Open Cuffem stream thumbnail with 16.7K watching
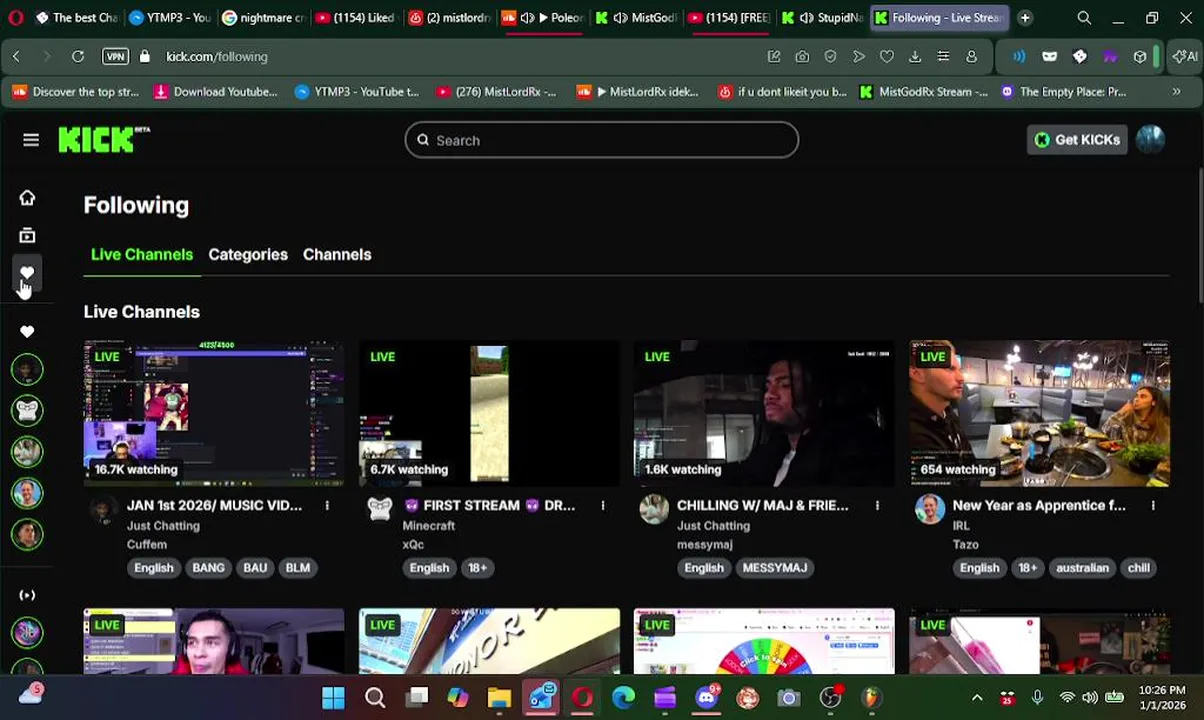Viewport: 1204px width, 720px height. tap(214, 413)
